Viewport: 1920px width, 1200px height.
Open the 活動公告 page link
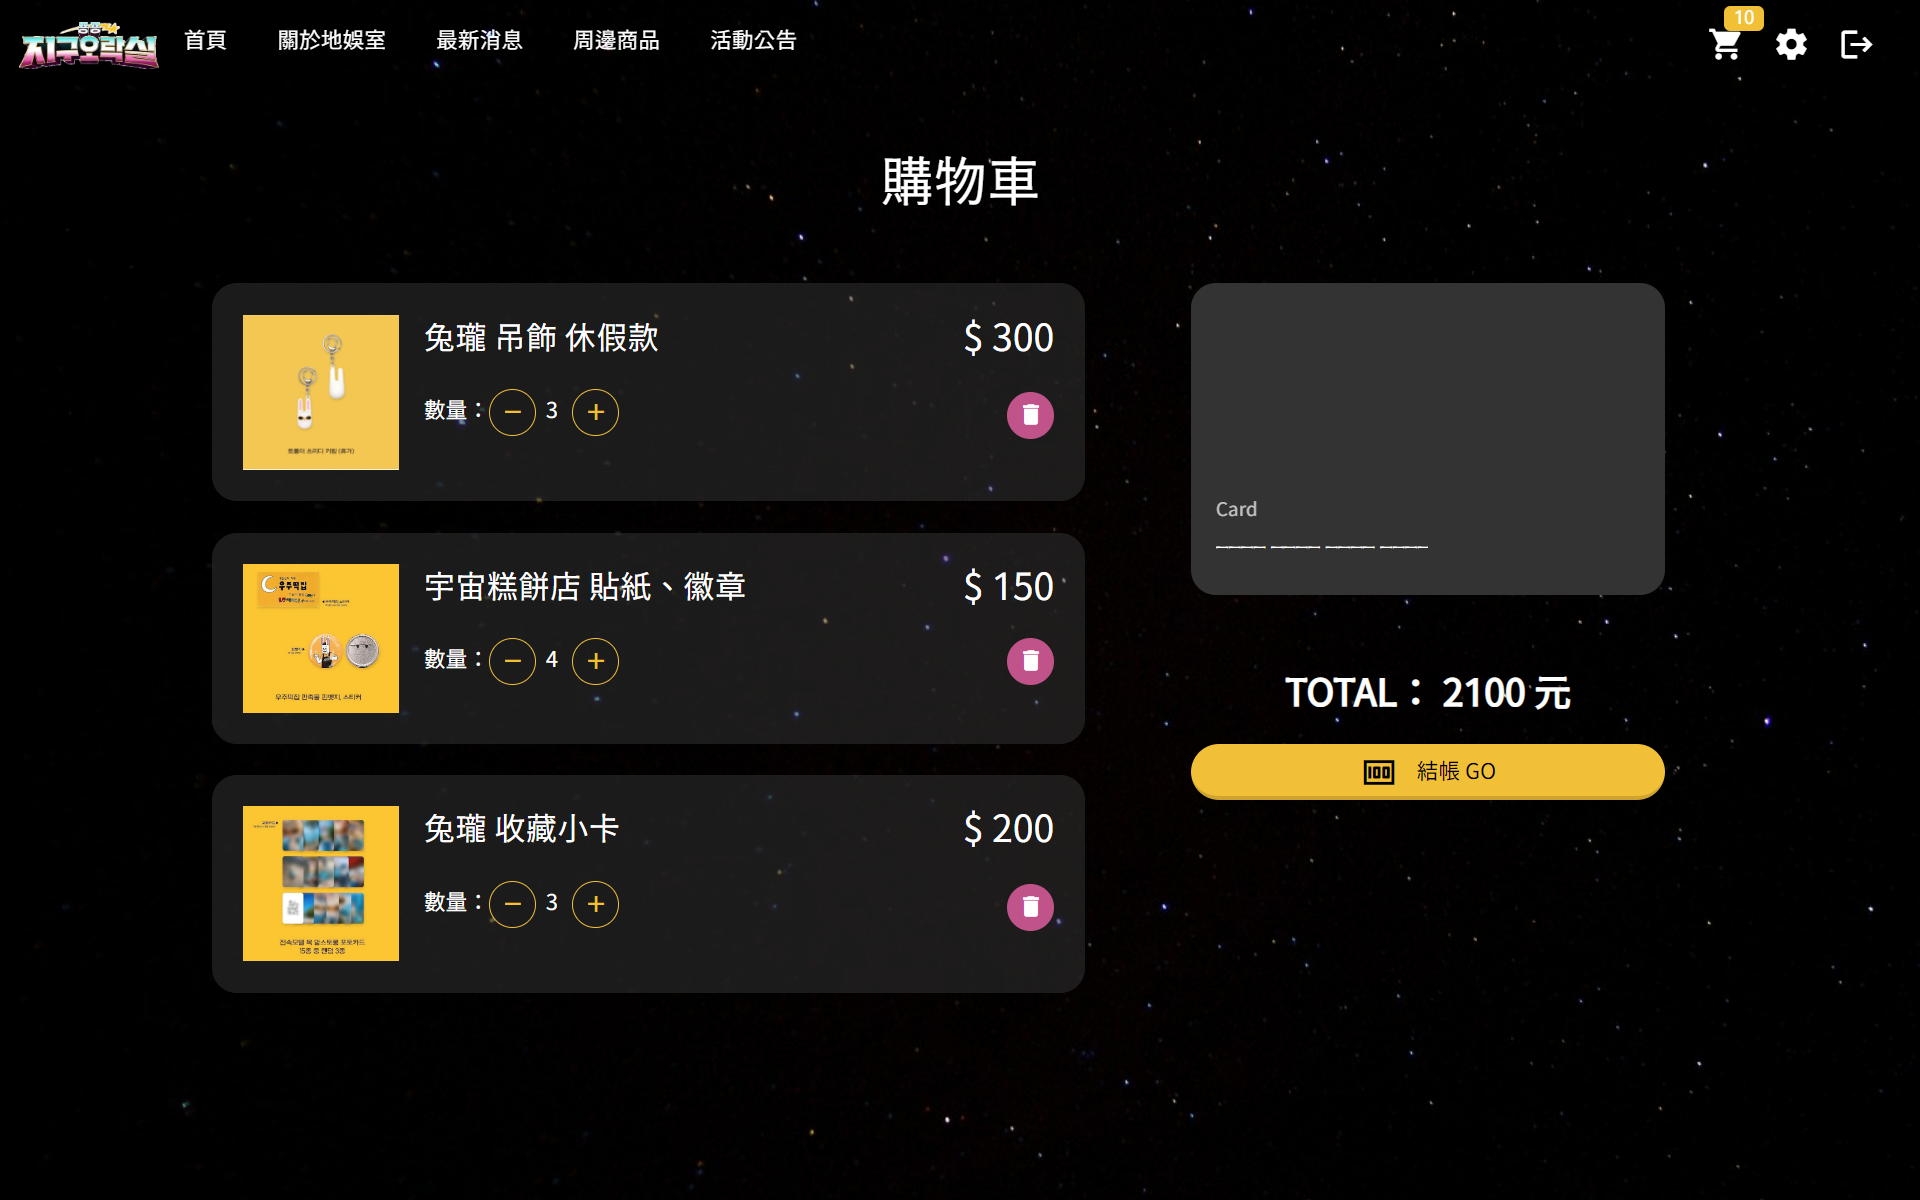pyautogui.click(x=753, y=40)
